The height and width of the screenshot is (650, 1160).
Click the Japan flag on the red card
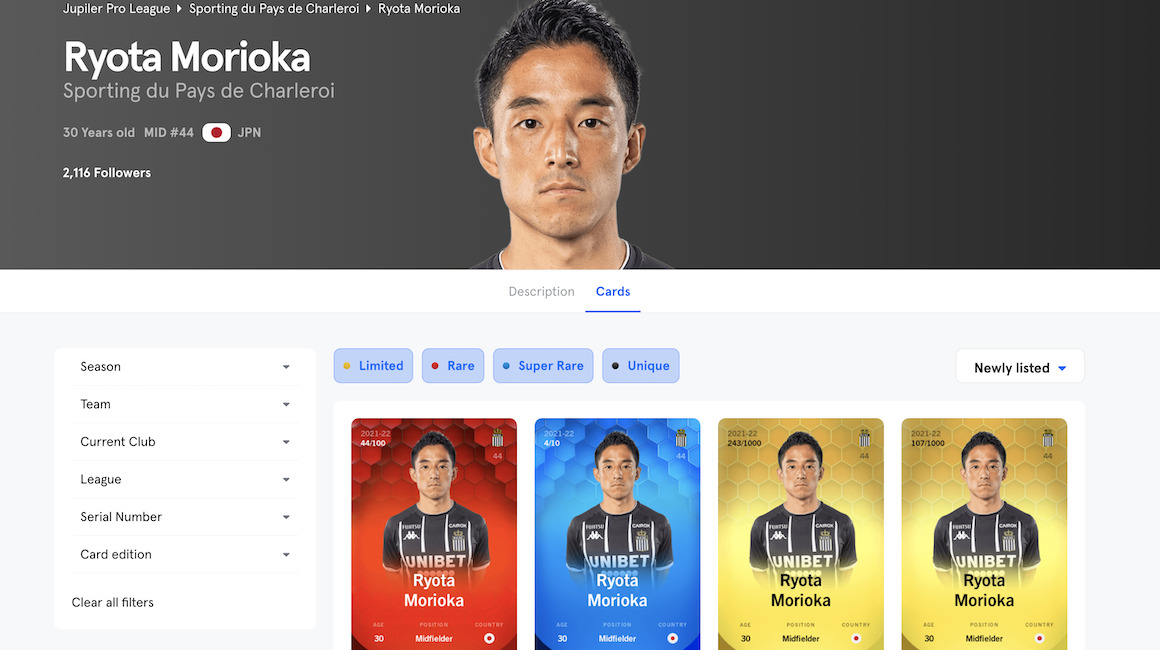pyautogui.click(x=489, y=638)
